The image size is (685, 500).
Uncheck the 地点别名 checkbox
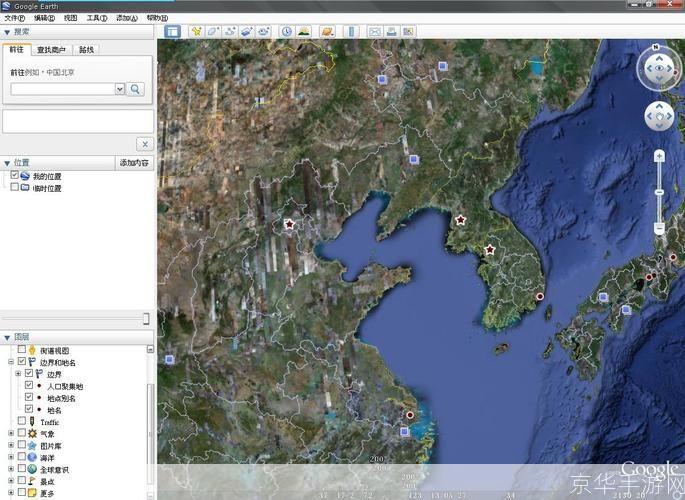[29, 397]
